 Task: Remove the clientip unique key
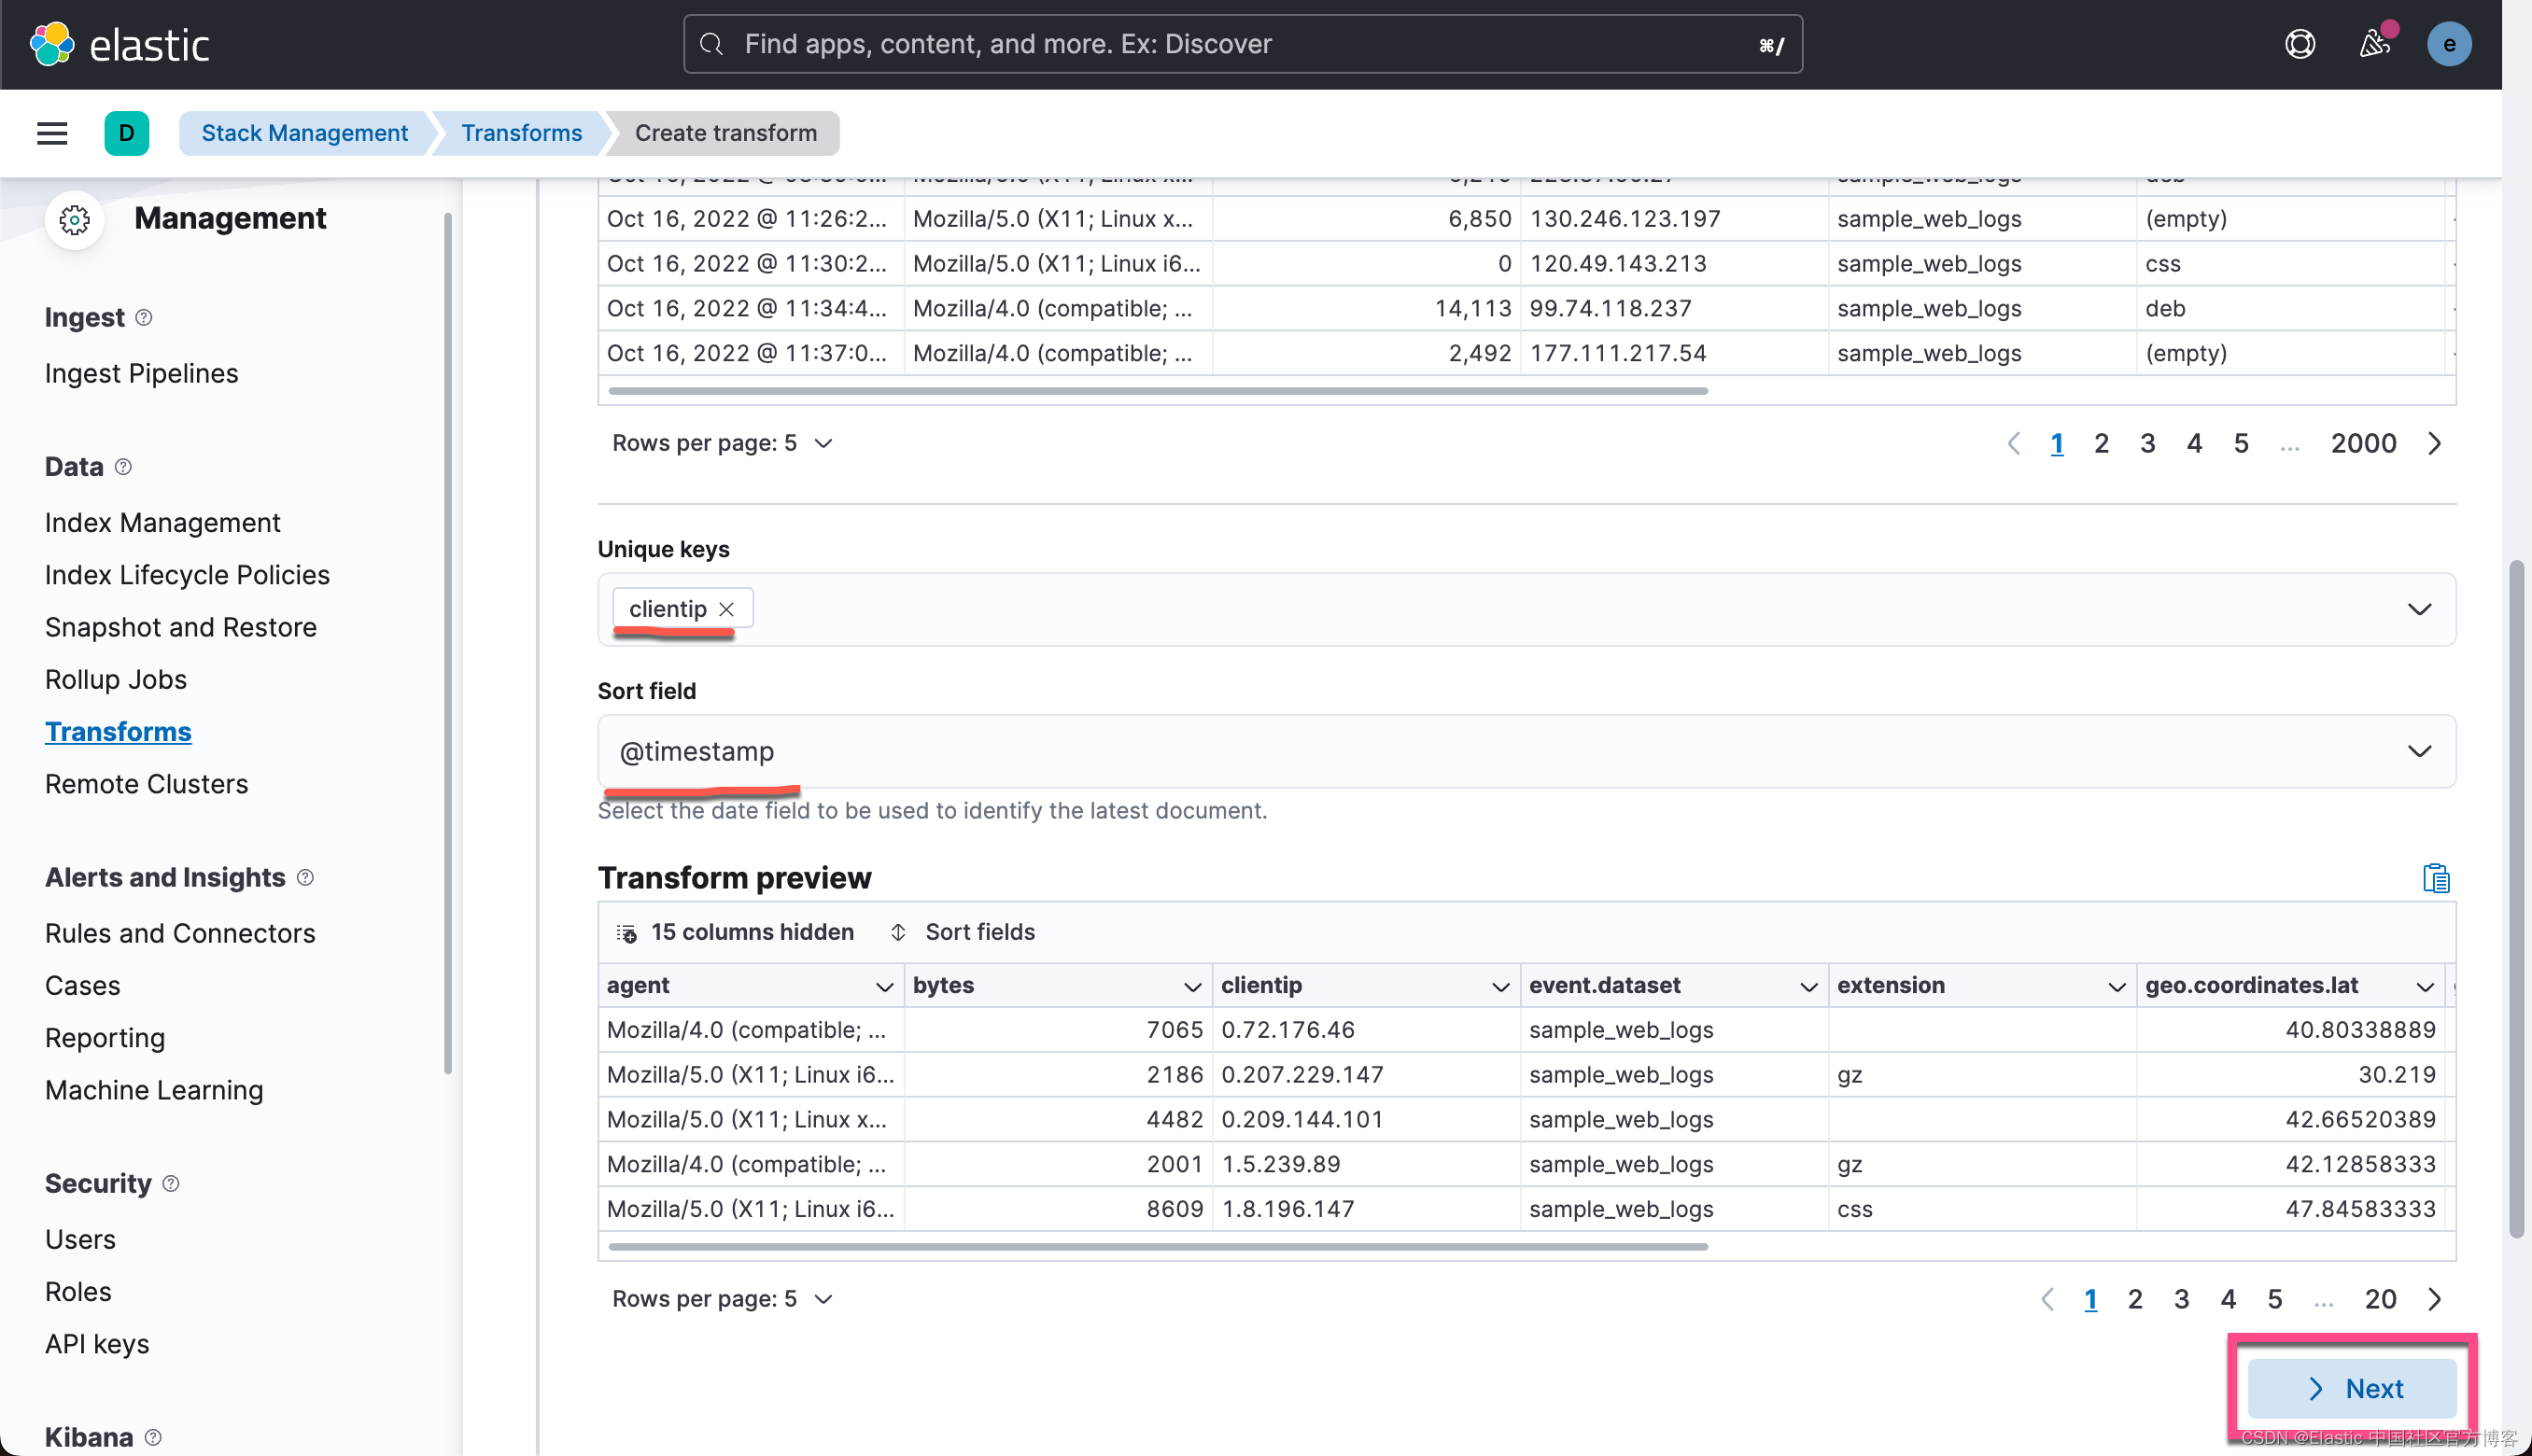(x=727, y=609)
